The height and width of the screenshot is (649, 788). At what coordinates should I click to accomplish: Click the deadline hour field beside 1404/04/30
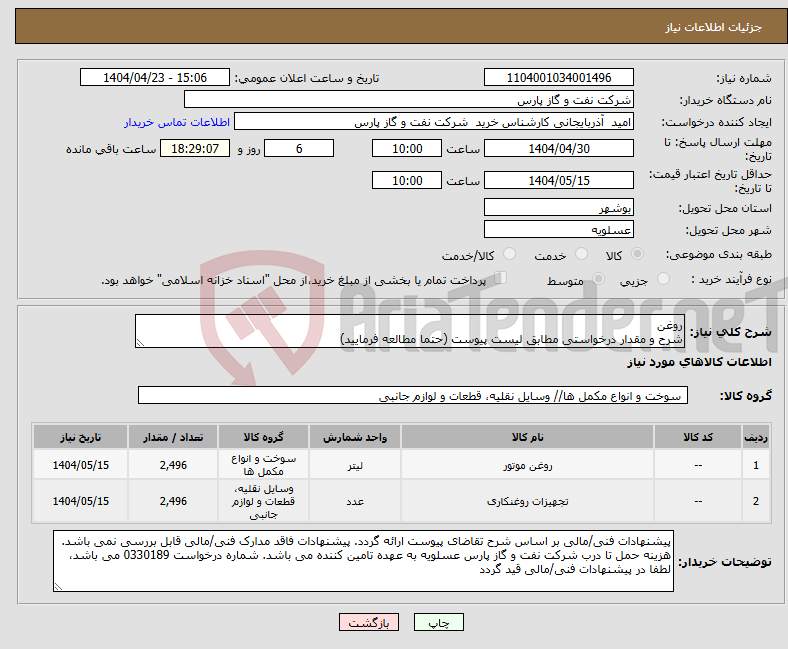pos(407,148)
